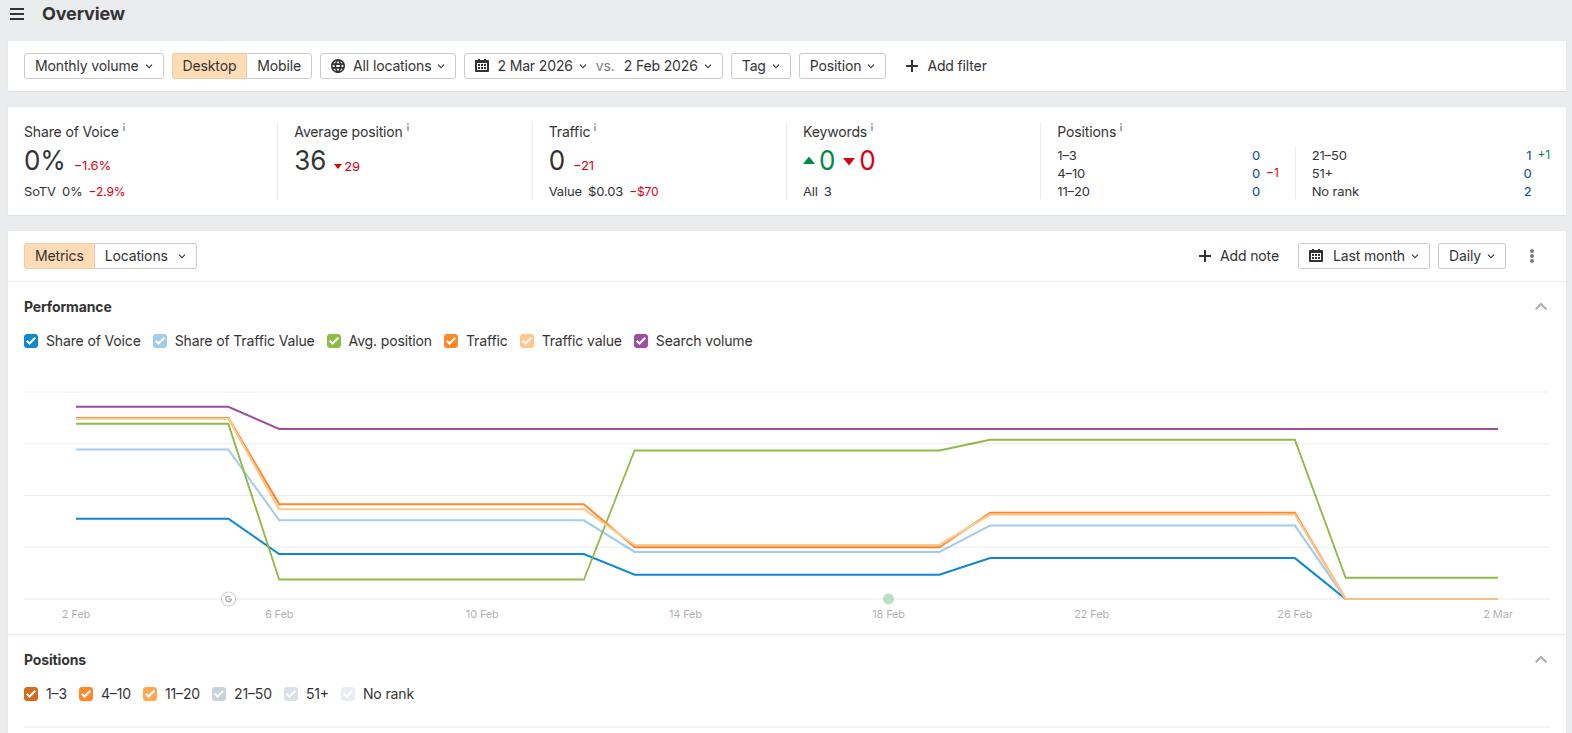Image resolution: width=1572 pixels, height=733 pixels.
Task: Click the Add filter button
Action: (945, 66)
